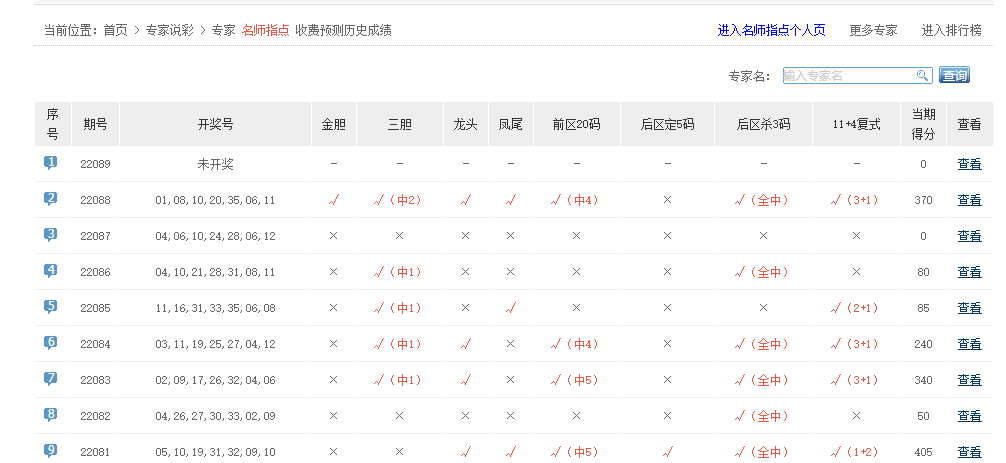Open 进入名师指点个人页 link
Viewport: 1006px width, 463px height.
pyautogui.click(x=771, y=30)
